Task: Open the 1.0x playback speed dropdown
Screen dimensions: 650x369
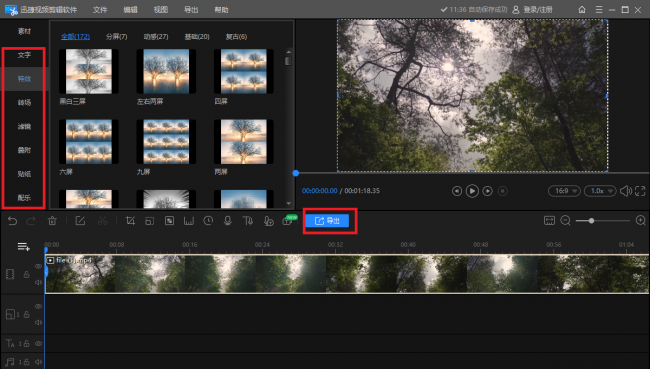Action: [x=600, y=191]
